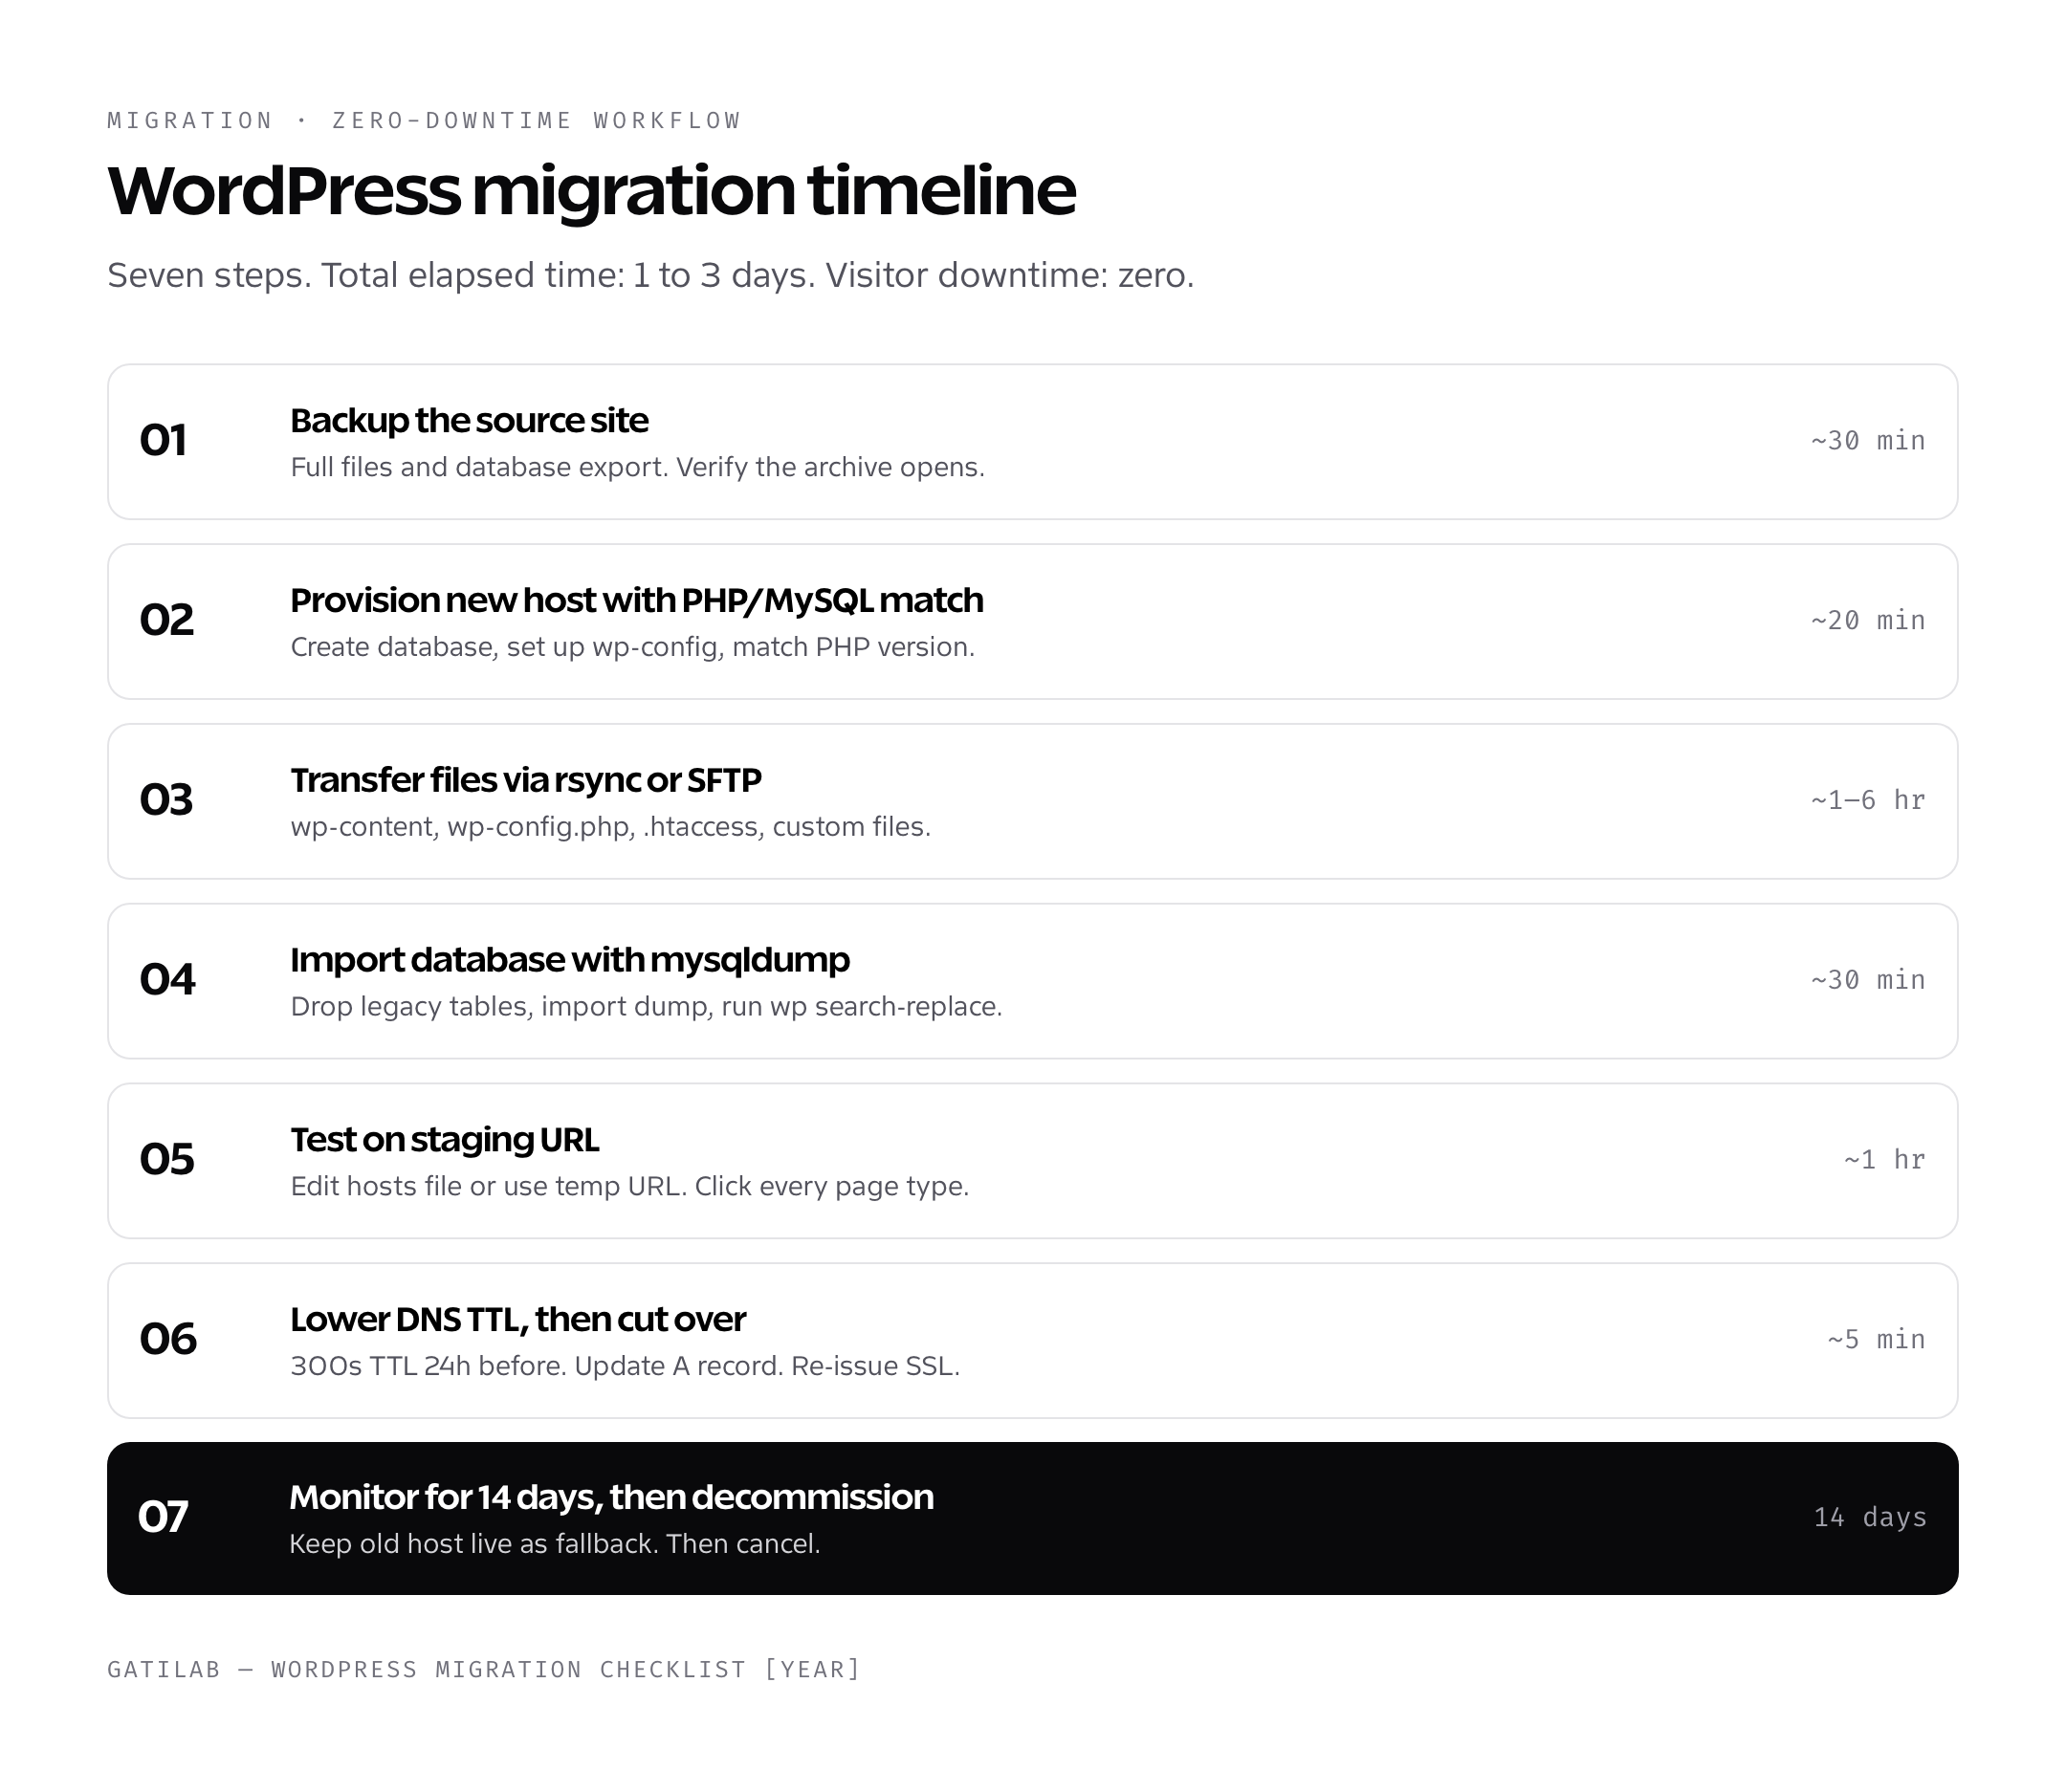Click step number 03
The height and width of the screenshot is (1792, 2066).
tap(166, 800)
